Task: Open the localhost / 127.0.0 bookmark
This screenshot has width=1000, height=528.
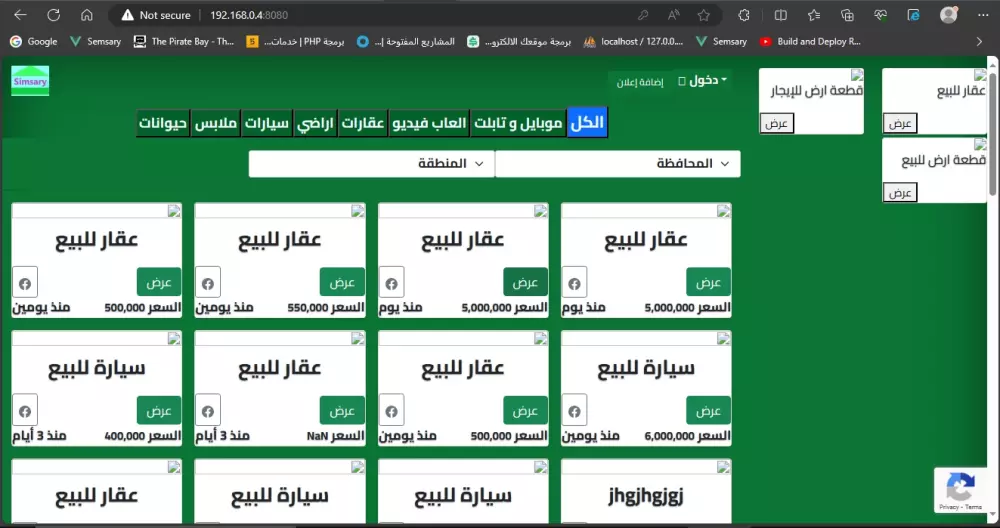Action: coord(633,41)
